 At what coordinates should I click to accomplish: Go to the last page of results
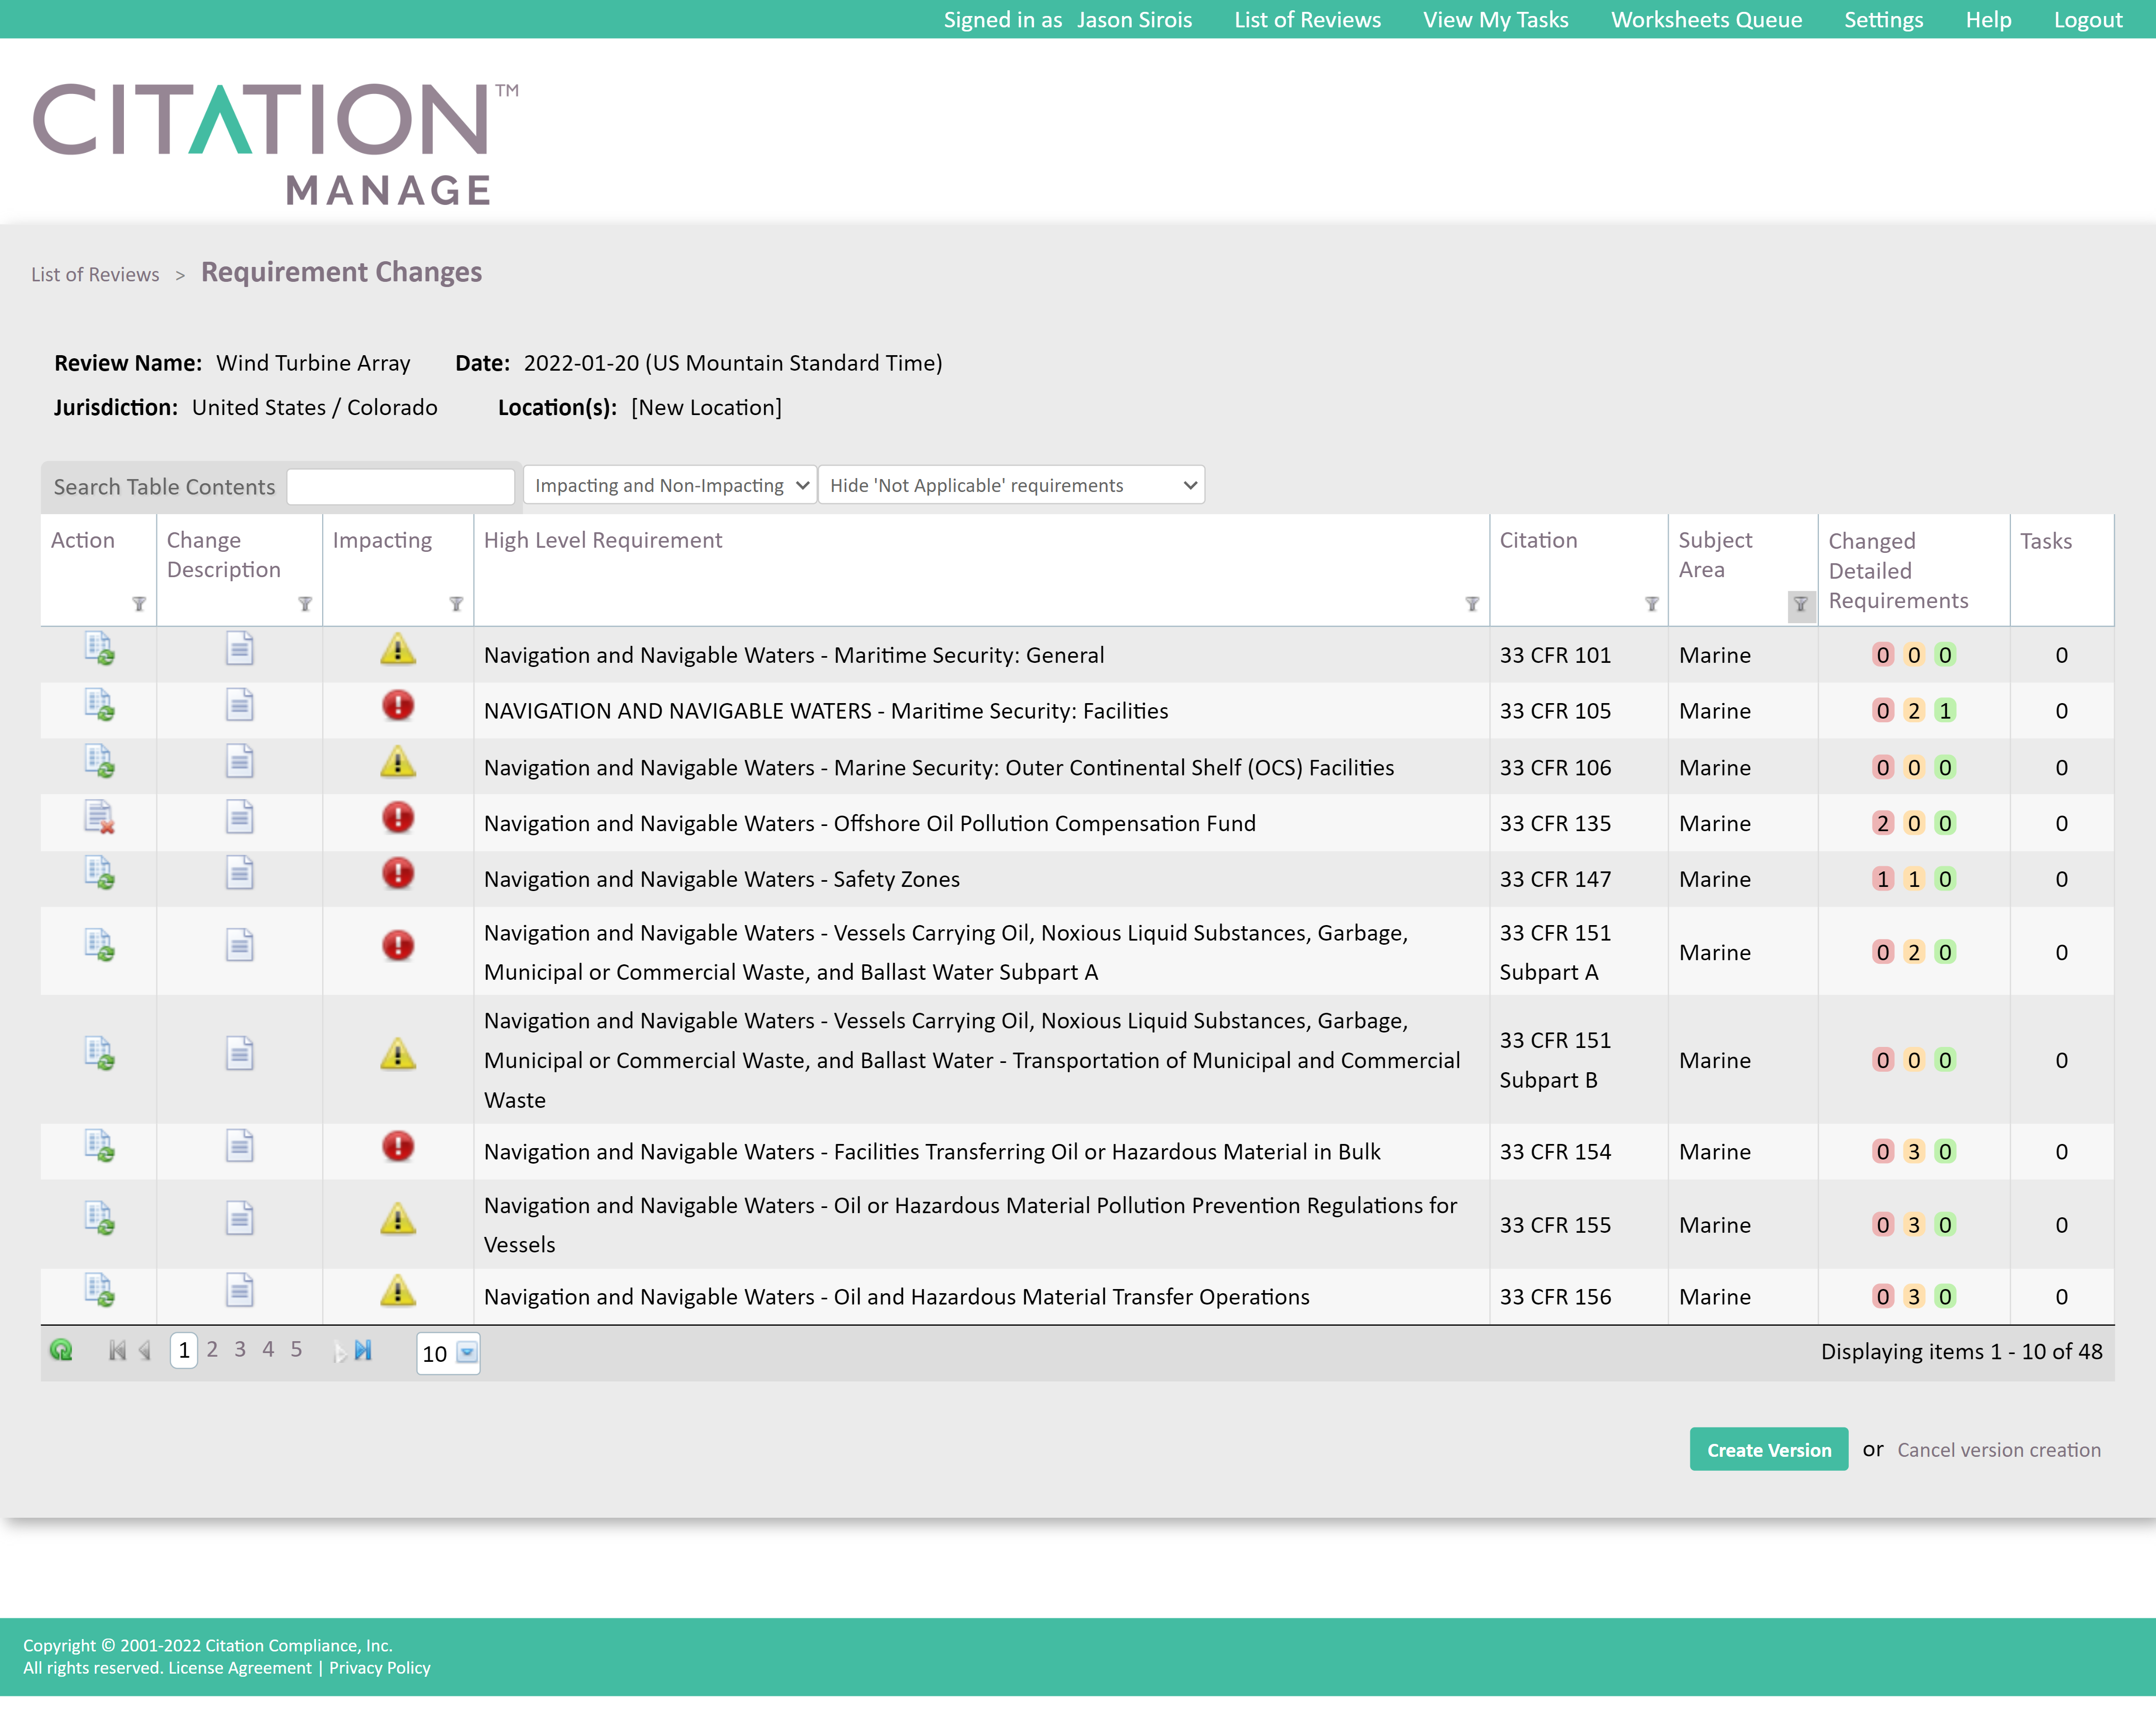363,1351
